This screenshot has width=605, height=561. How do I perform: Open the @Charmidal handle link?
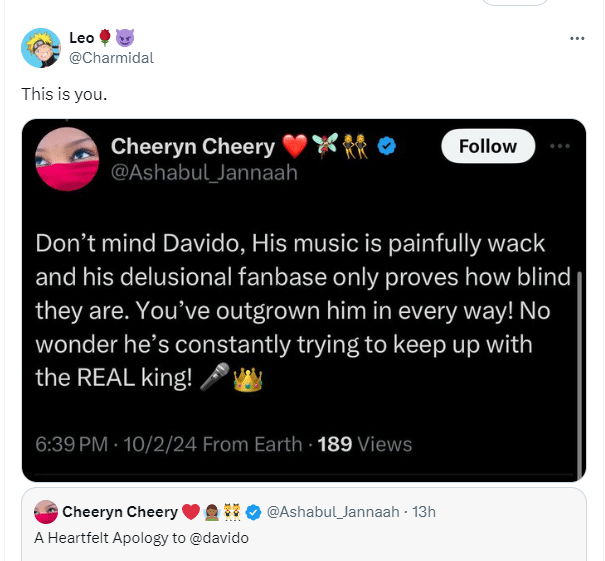[x=111, y=57]
